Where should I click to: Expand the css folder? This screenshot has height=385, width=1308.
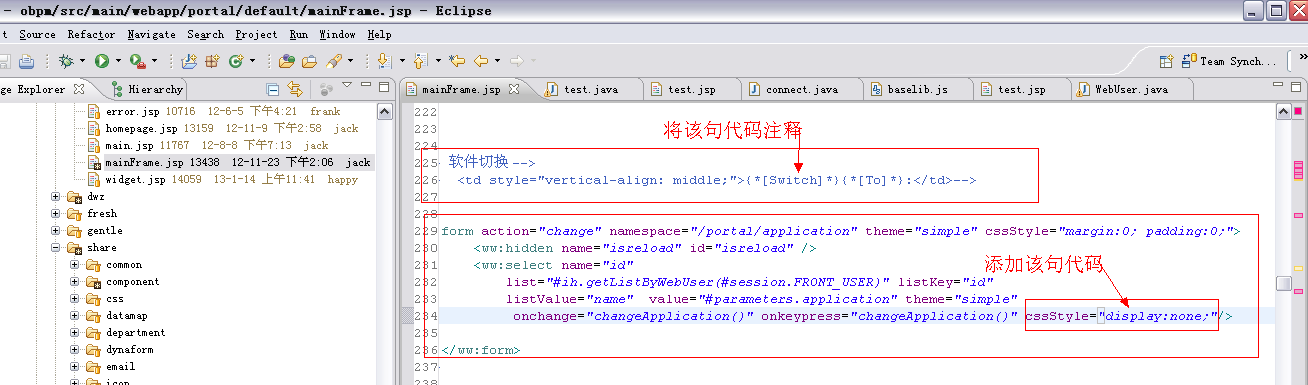75,299
